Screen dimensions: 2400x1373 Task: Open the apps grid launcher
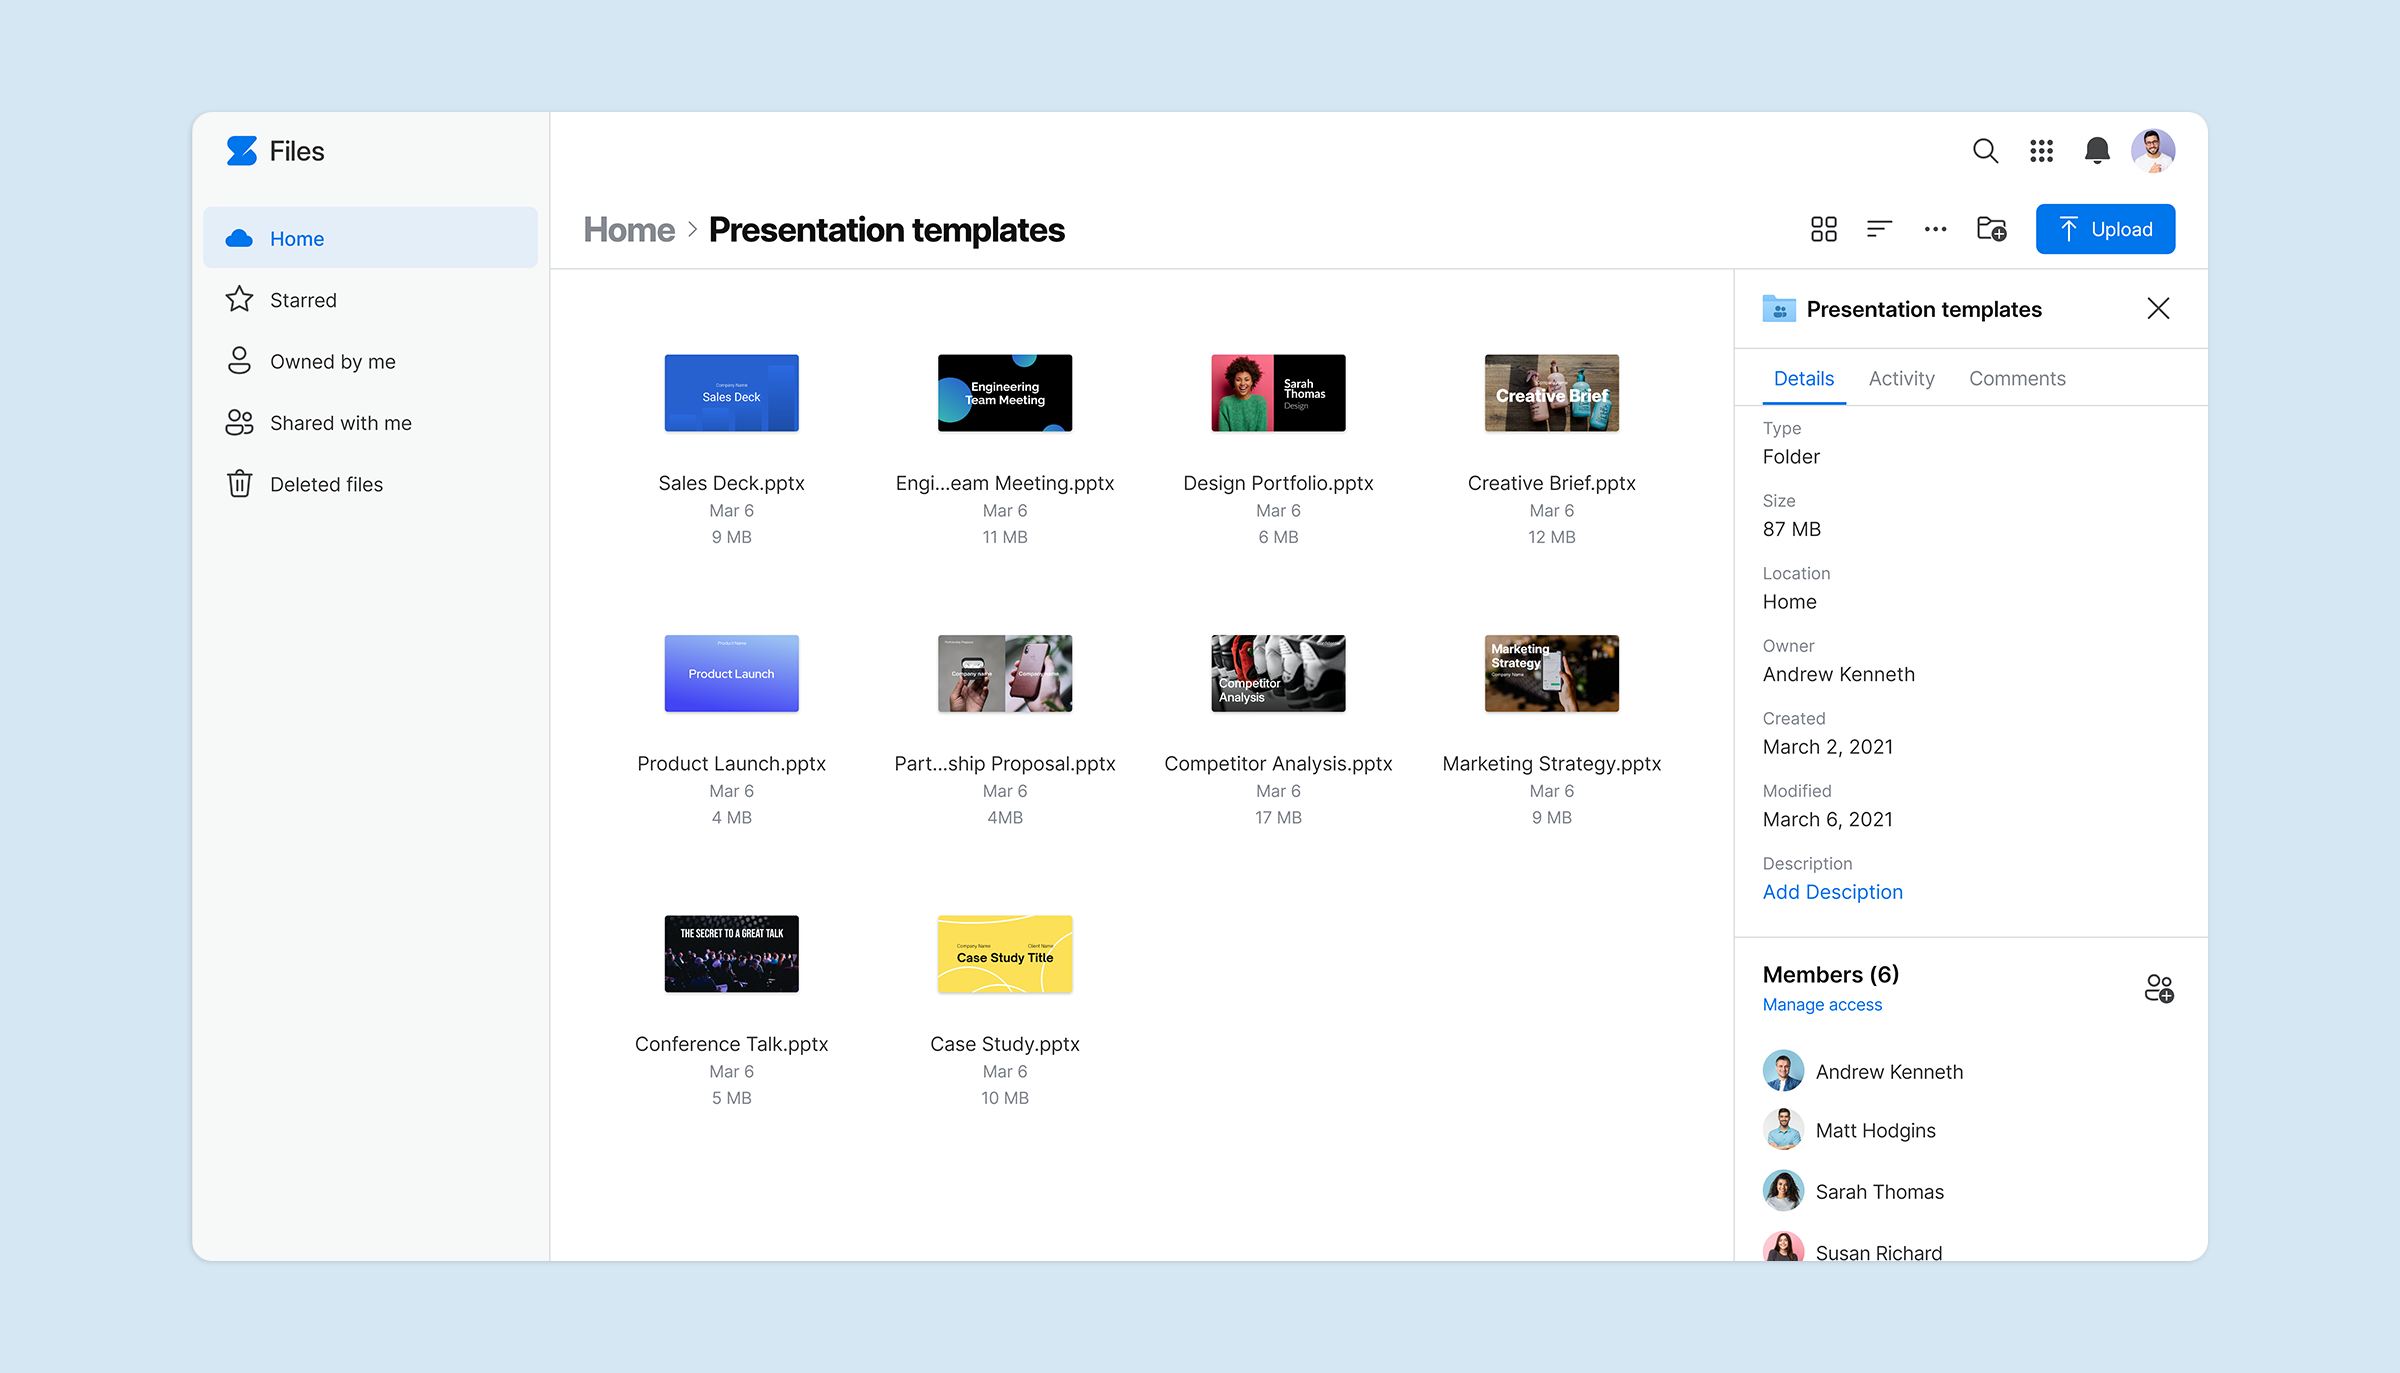click(x=2041, y=151)
